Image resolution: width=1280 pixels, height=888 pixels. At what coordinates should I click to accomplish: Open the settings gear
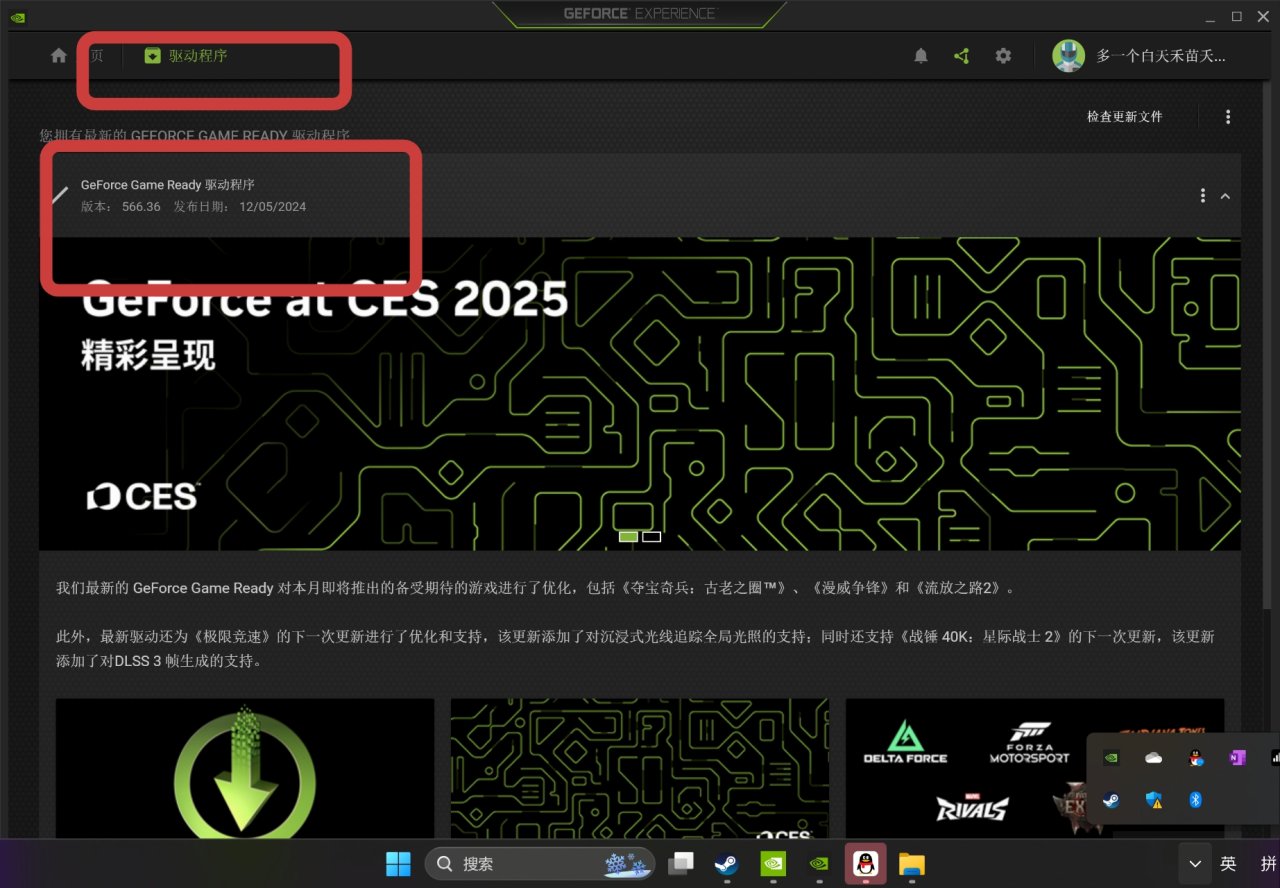pyautogui.click(x=1003, y=56)
